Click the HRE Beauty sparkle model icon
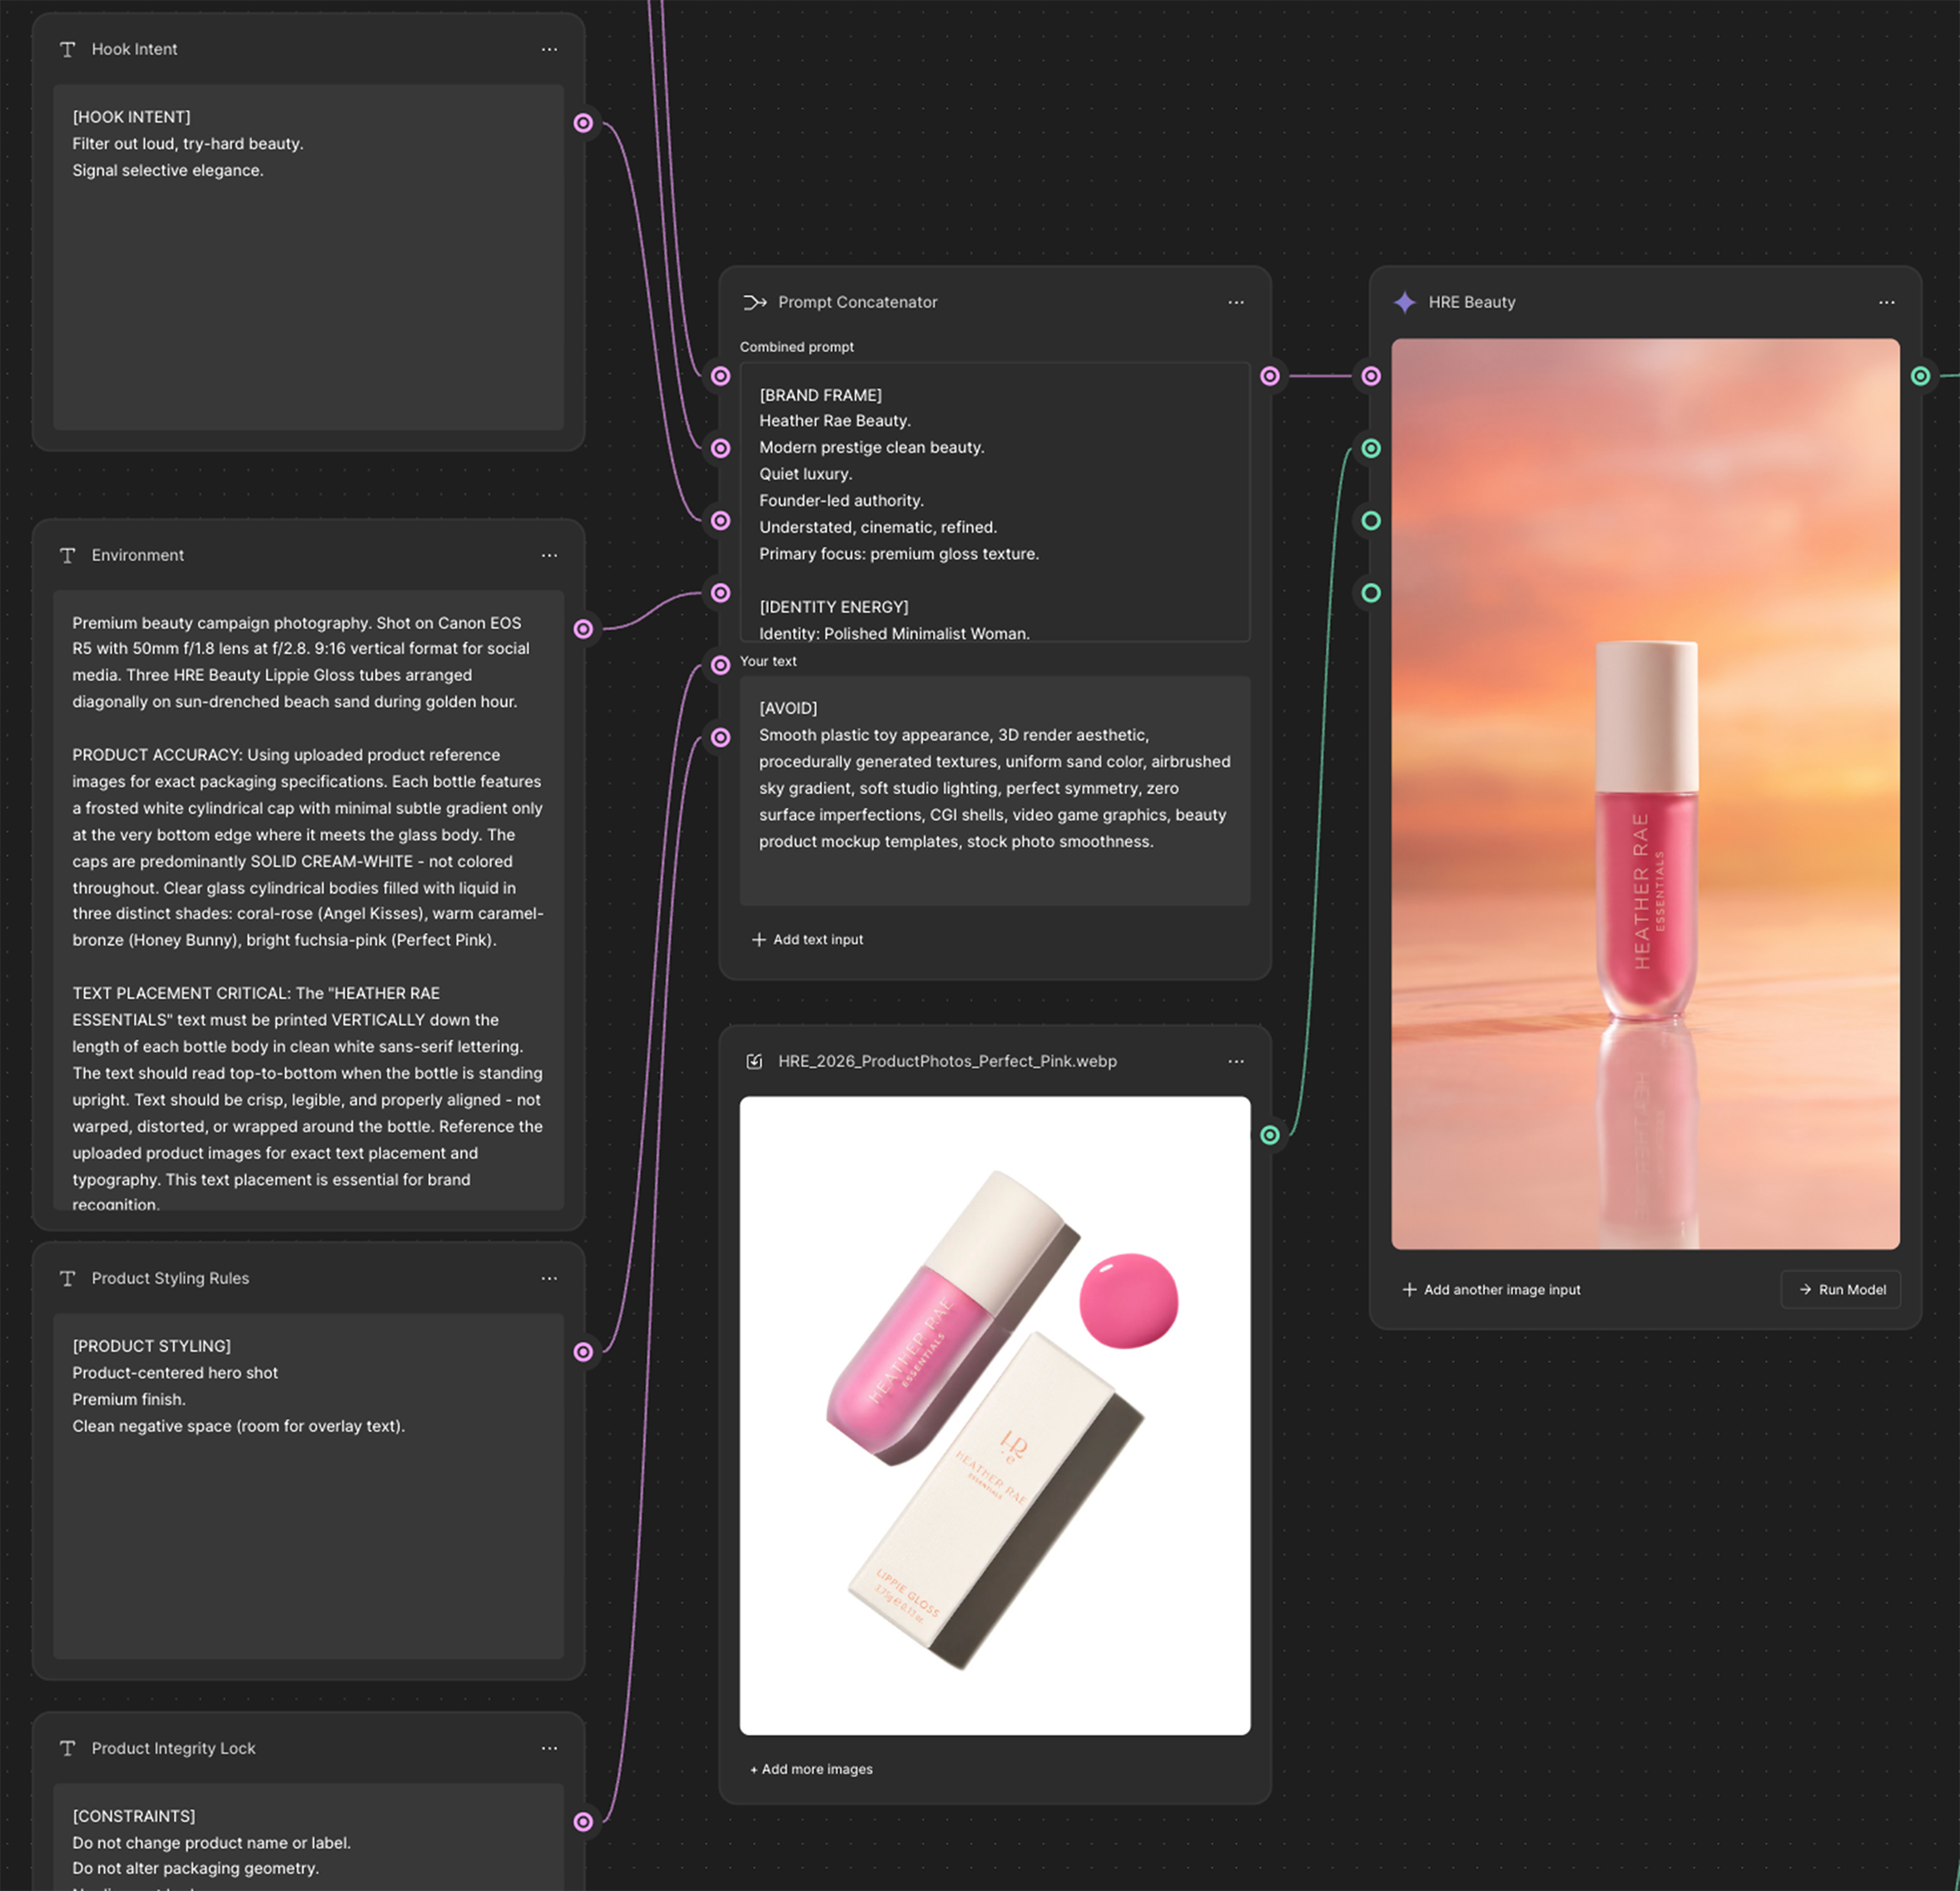Image resolution: width=1960 pixels, height=1891 pixels. click(x=1405, y=302)
